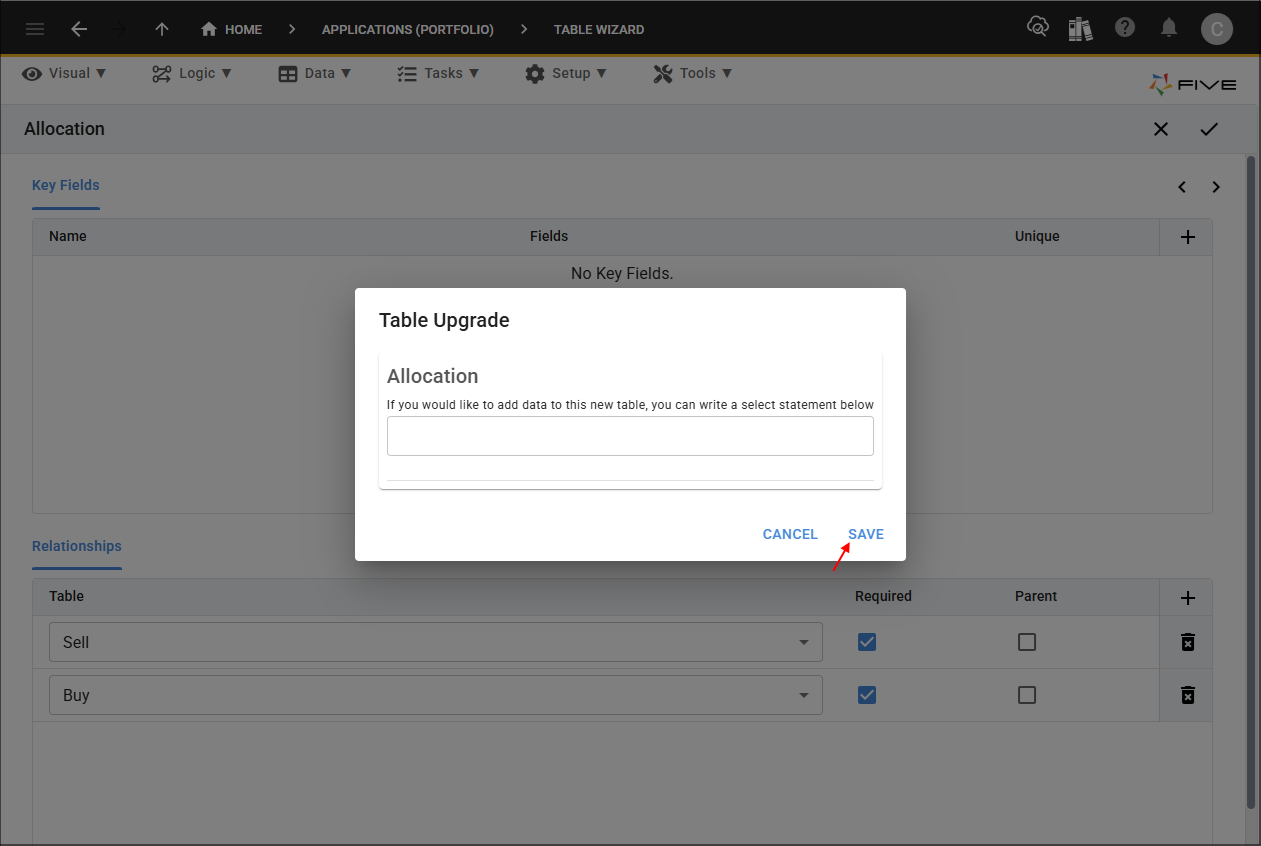1261x846 pixels.
Task: Go to previous page with left chevron
Action: (1182, 187)
